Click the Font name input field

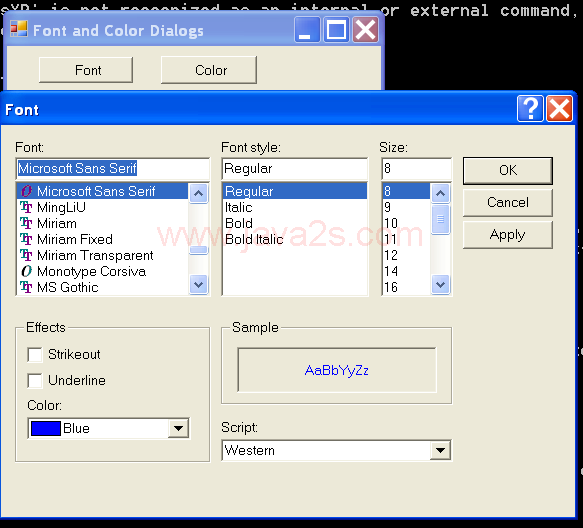pyautogui.click(x=113, y=168)
